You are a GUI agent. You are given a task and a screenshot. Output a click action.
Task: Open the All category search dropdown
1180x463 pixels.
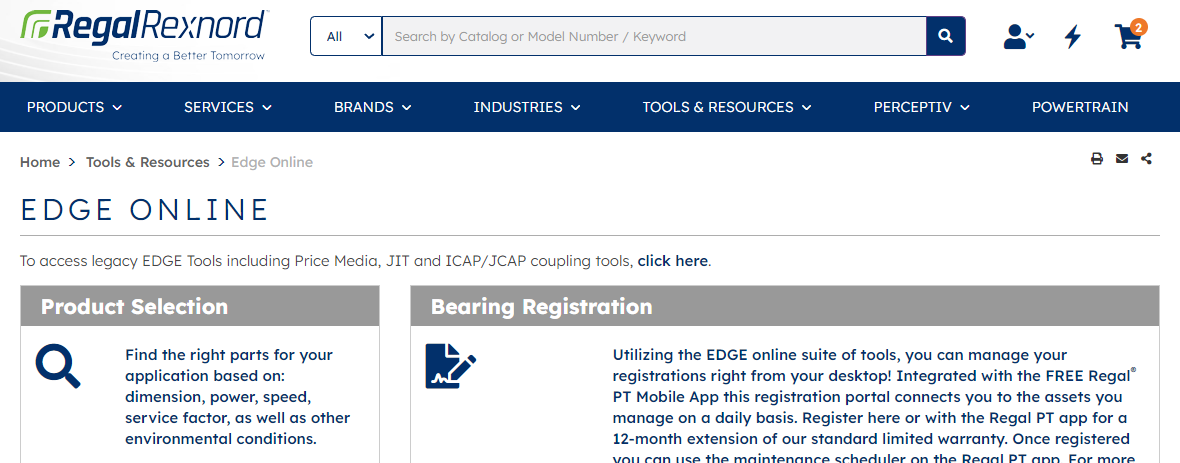(x=346, y=36)
